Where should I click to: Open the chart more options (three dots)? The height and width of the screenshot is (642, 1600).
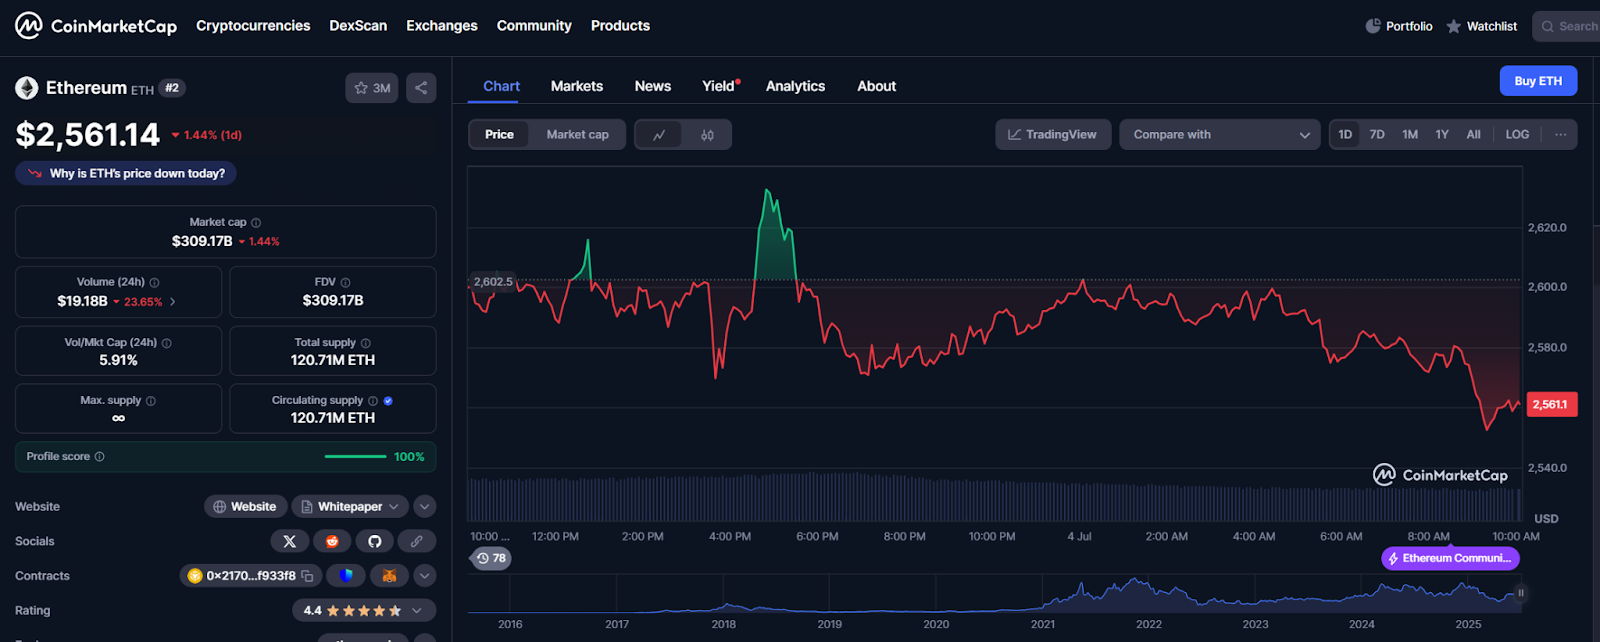(1560, 135)
